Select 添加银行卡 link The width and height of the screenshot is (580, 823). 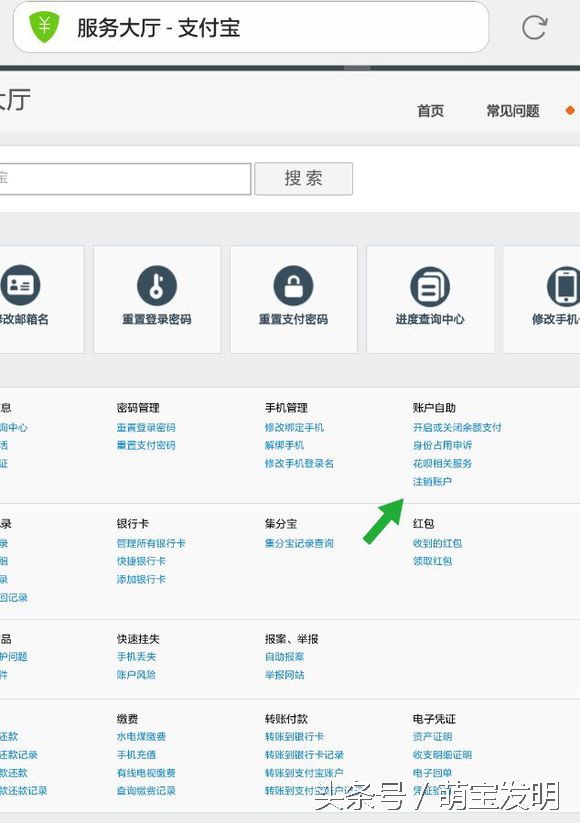[x=141, y=579]
